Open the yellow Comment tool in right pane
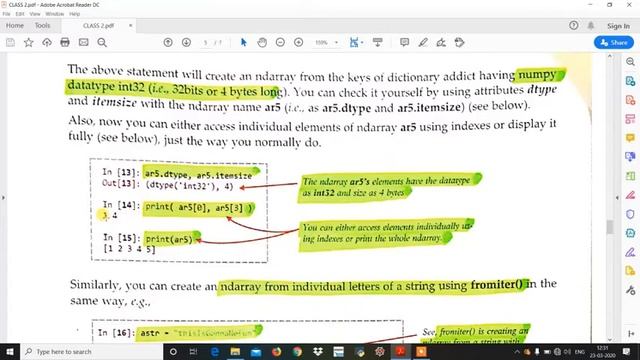Screen dimensions: 640x360 point(630,138)
